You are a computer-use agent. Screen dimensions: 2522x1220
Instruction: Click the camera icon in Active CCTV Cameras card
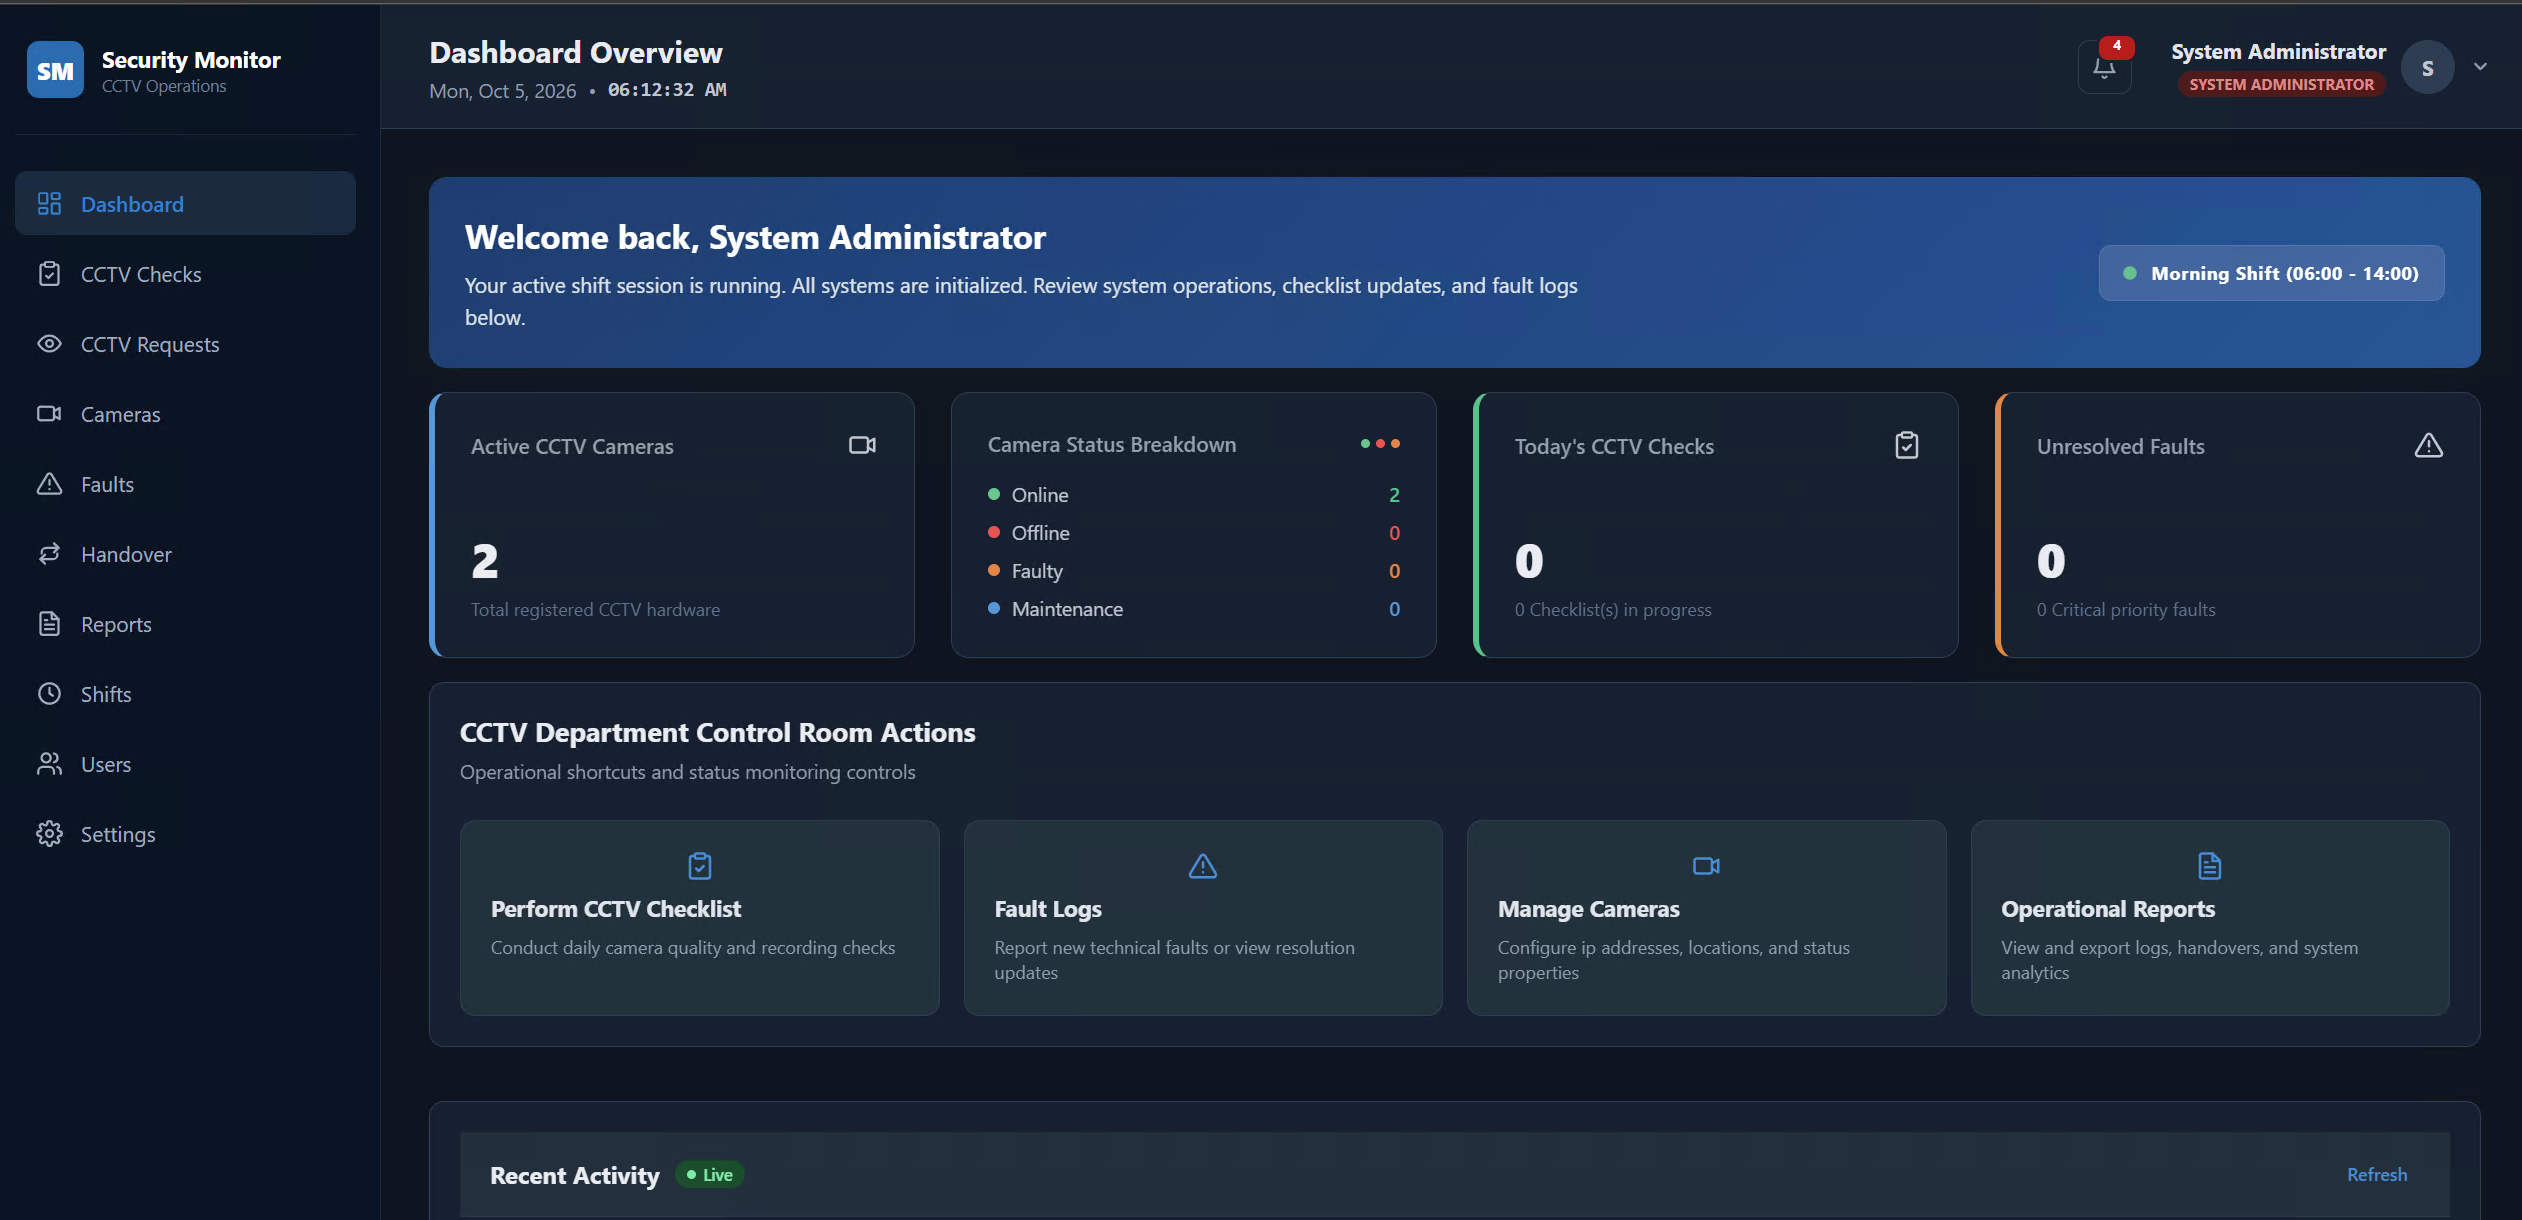862,445
